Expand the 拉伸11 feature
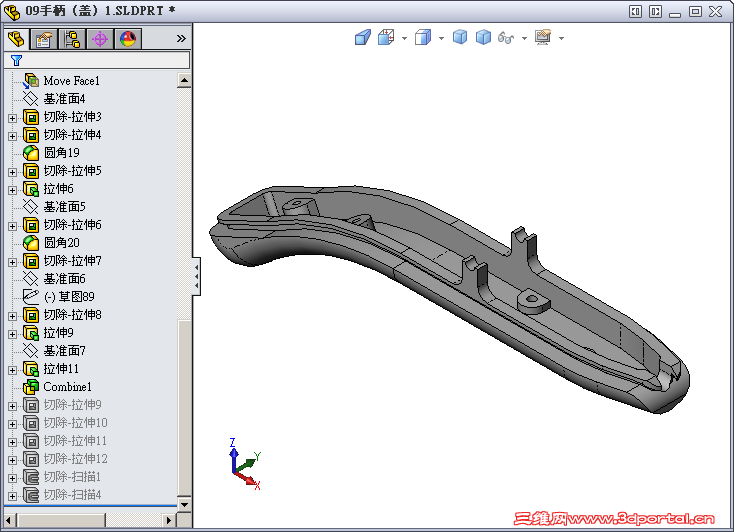734x532 pixels. click(x=13, y=370)
